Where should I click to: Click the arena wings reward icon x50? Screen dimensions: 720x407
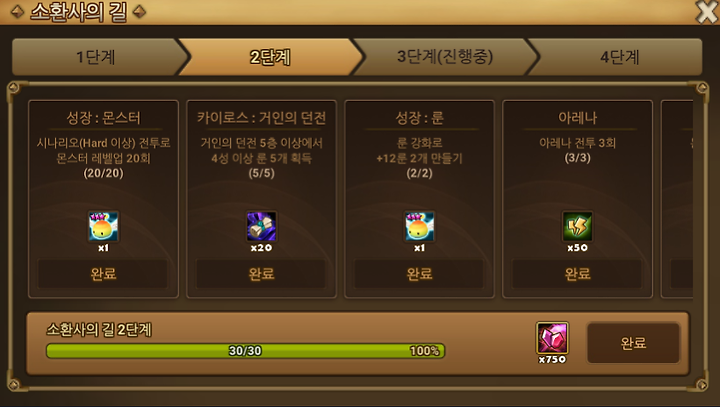coord(577,226)
